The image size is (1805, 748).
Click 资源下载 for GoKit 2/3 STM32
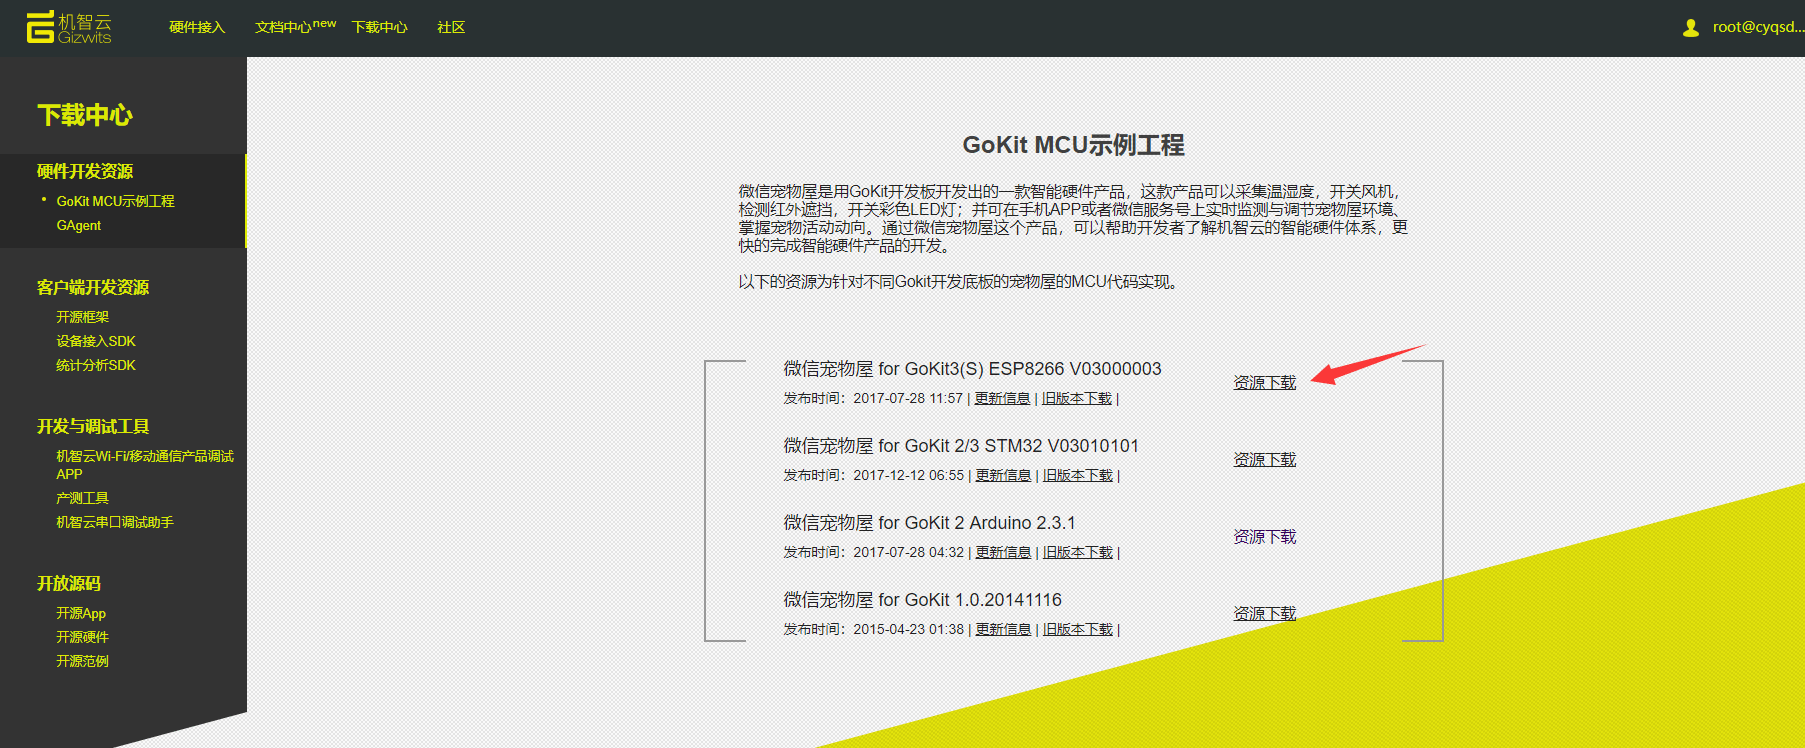coord(1265,460)
